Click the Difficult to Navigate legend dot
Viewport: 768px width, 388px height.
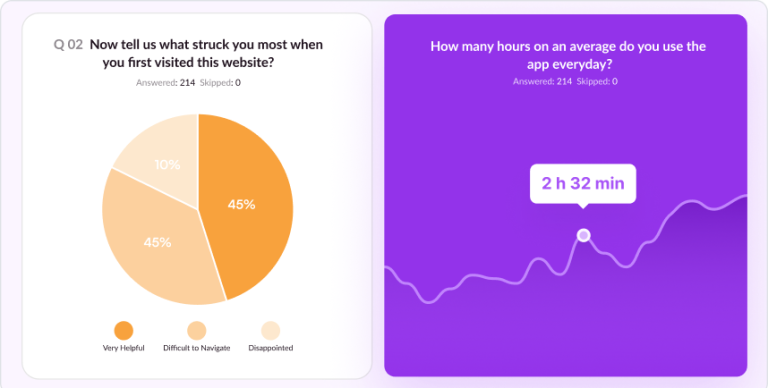pyautogui.click(x=196, y=331)
